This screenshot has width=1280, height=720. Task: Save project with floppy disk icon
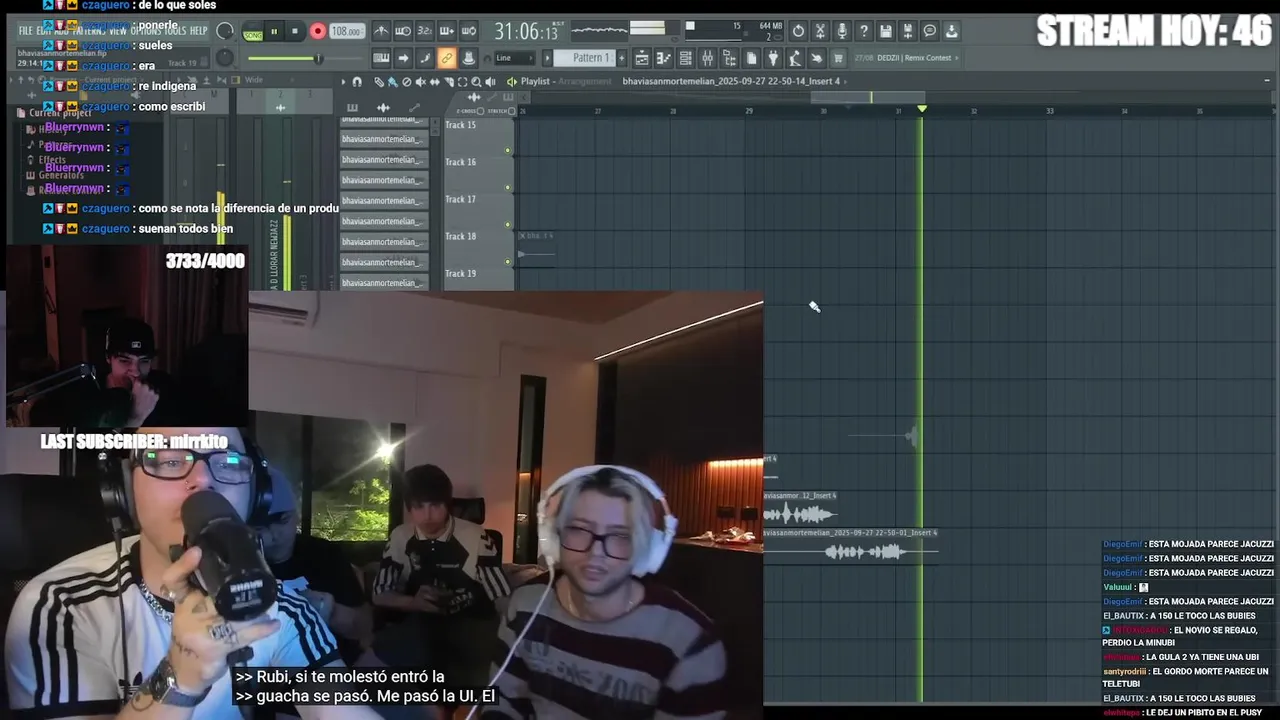886,31
